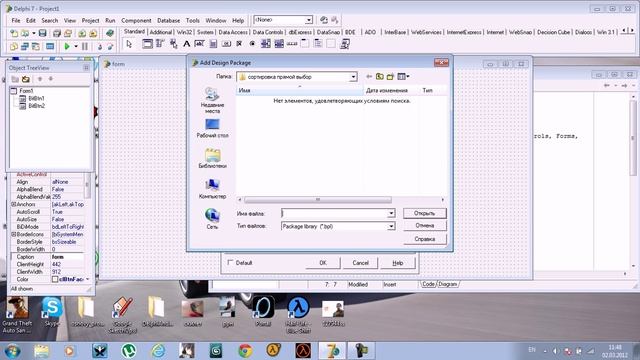Click Network (Сеть) in dialog sidebar
Screen dimensions: 640x360
(212, 218)
